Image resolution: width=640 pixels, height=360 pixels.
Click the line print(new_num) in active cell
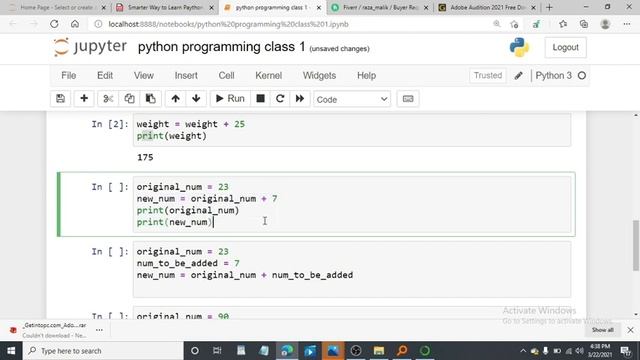click(x=175, y=222)
